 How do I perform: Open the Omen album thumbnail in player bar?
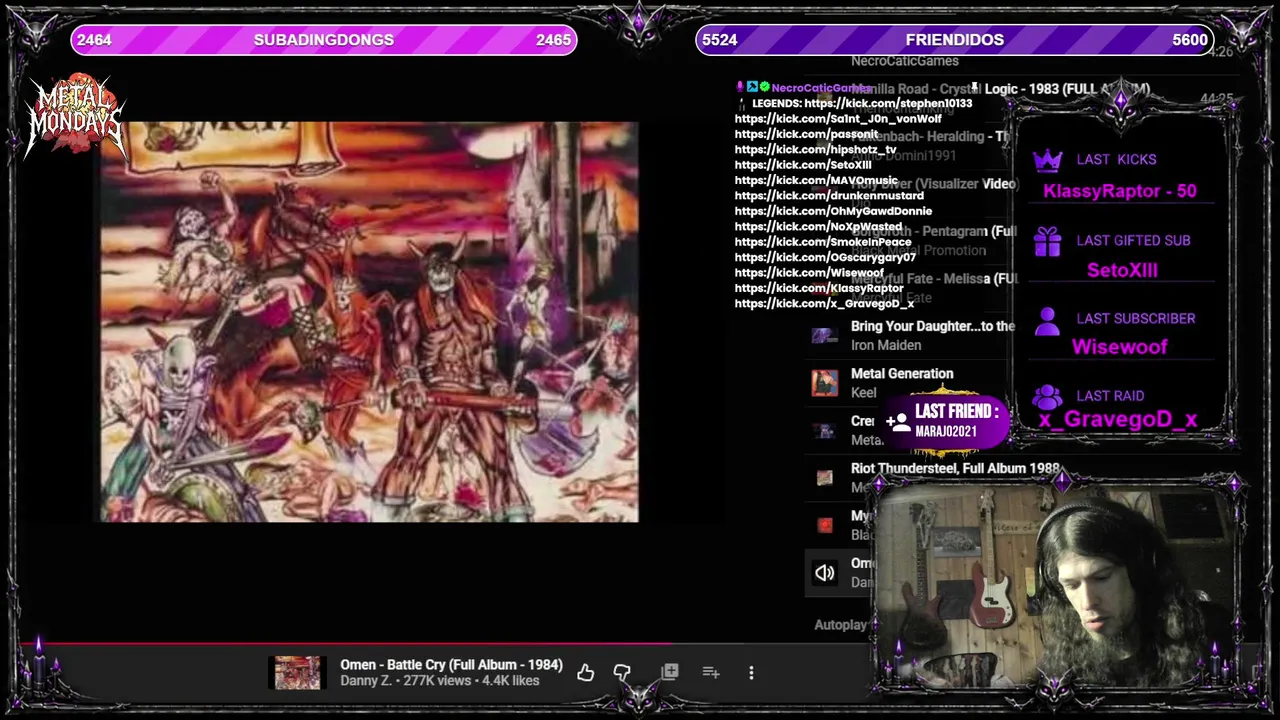pyautogui.click(x=298, y=673)
